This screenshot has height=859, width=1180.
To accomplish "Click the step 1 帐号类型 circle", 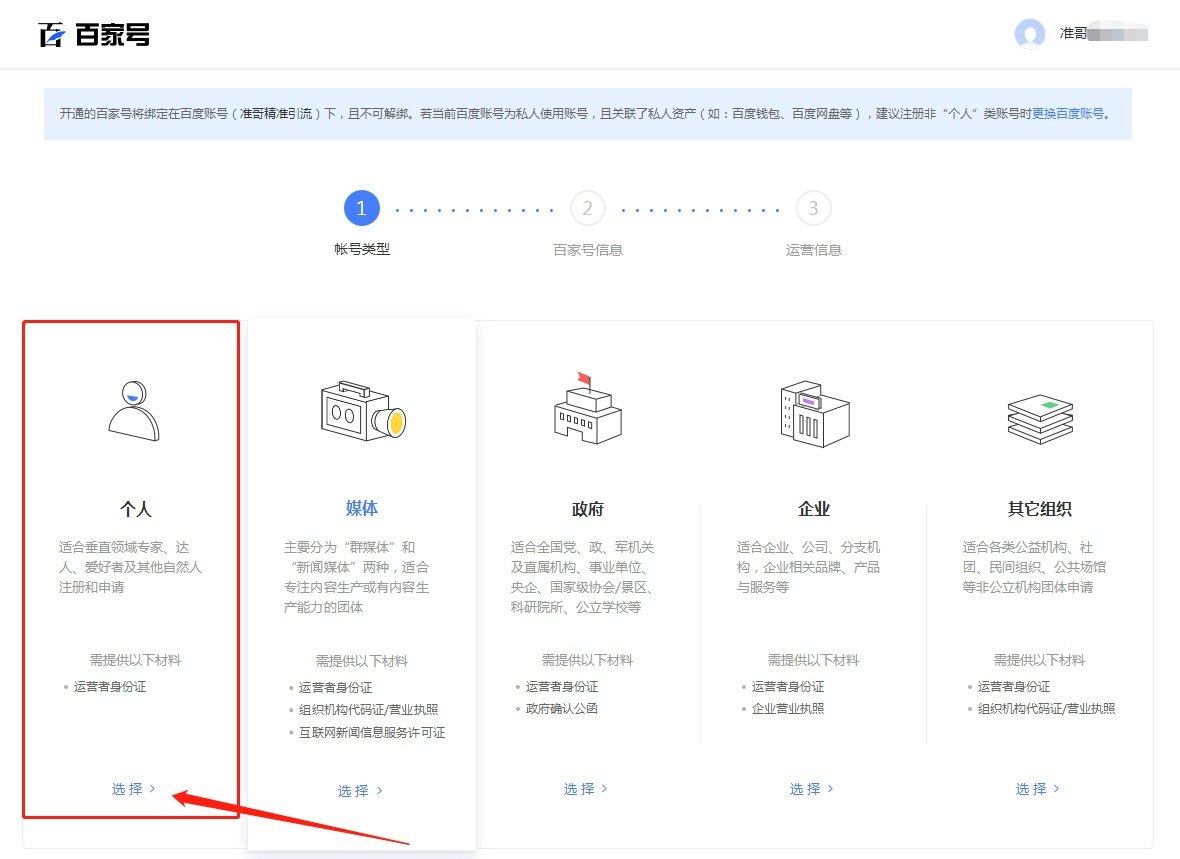I will point(361,208).
